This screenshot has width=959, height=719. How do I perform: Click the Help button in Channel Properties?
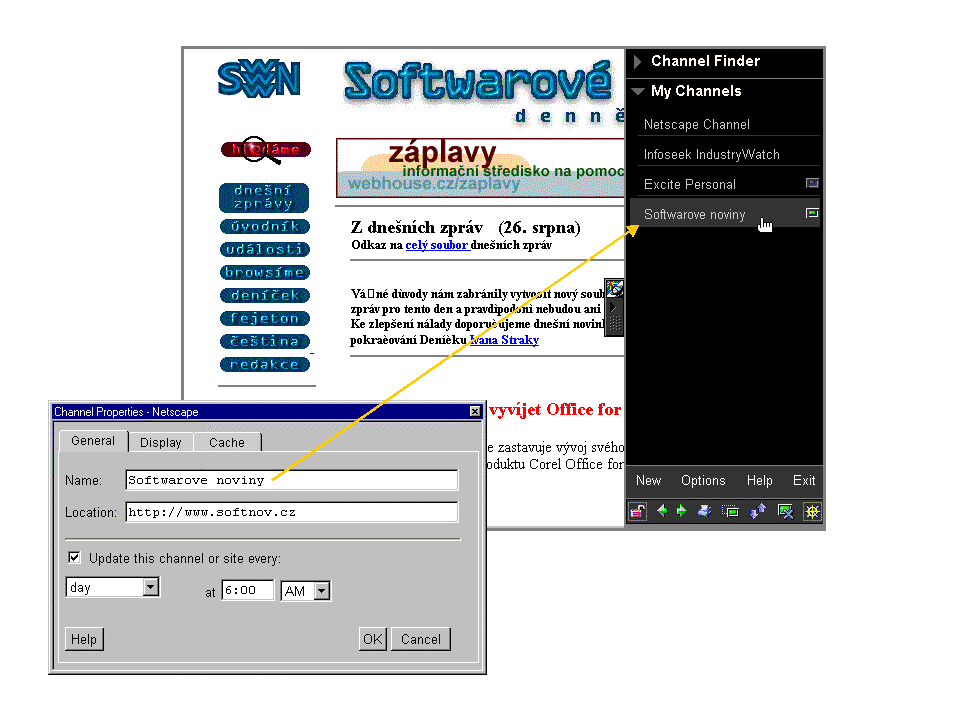pyautogui.click(x=84, y=640)
